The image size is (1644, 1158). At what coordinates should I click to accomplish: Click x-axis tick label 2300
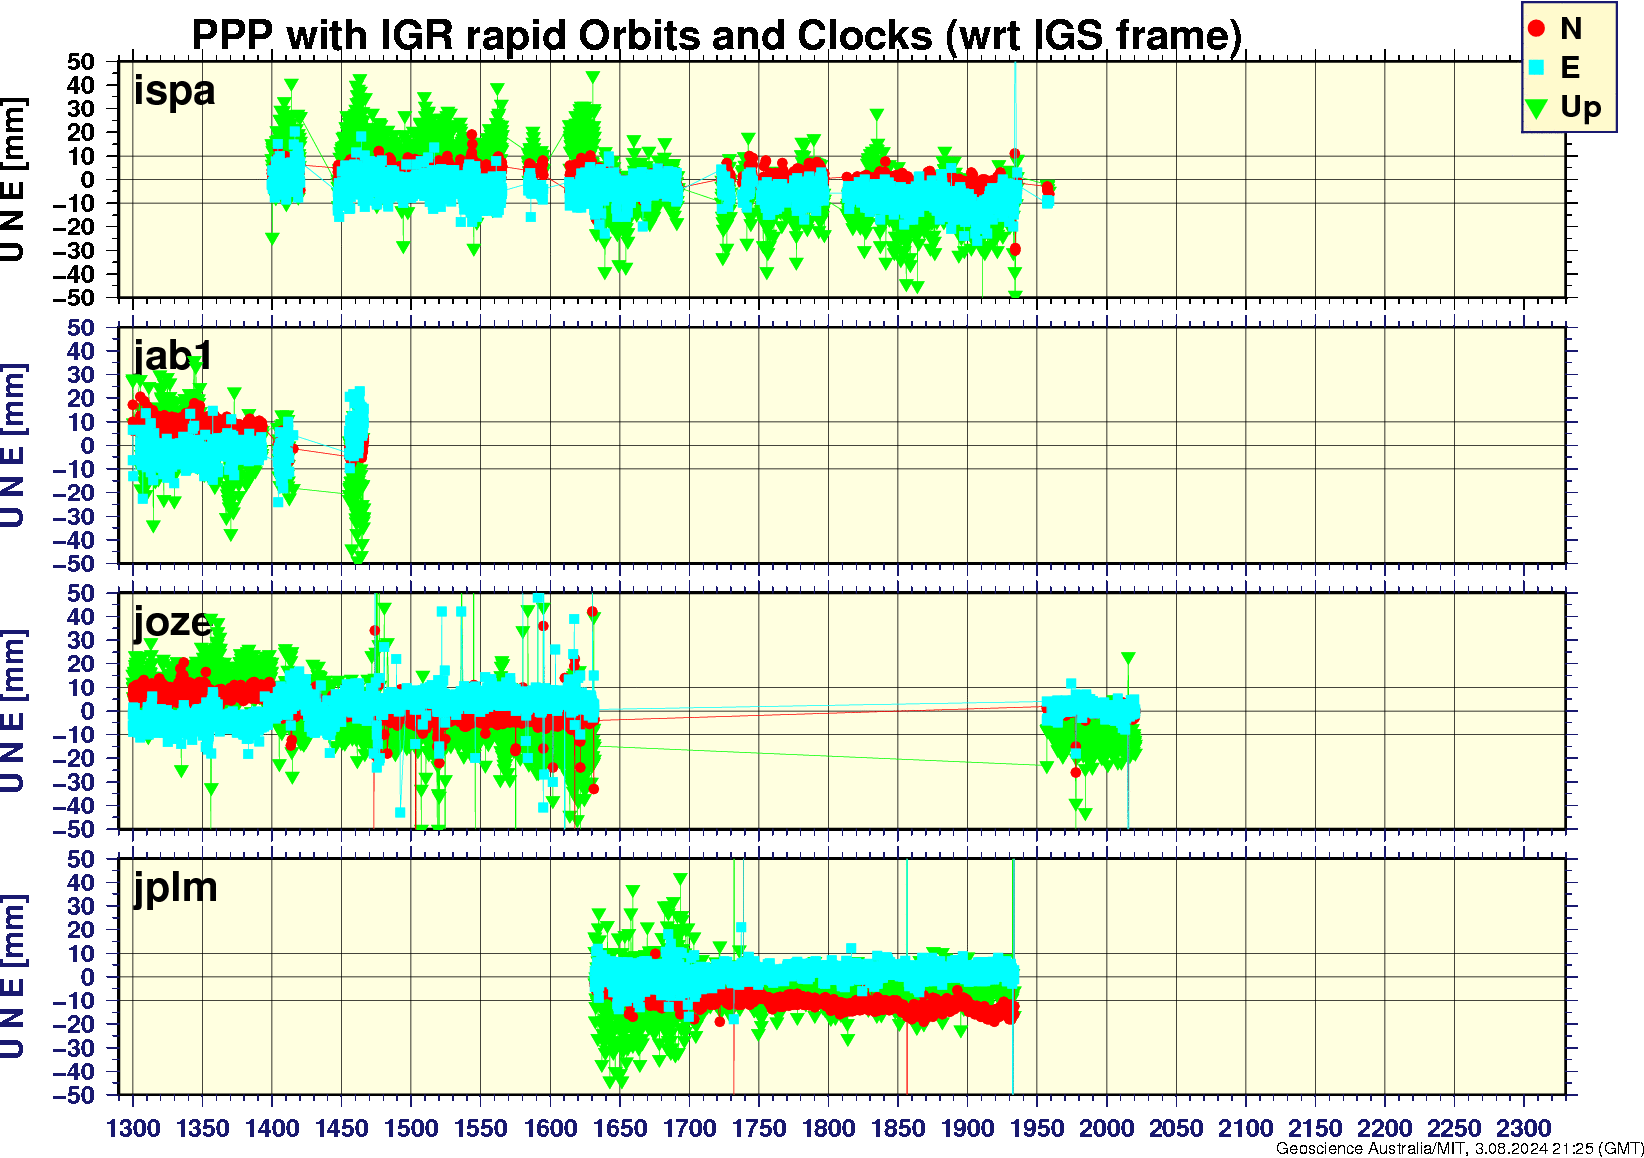pyautogui.click(x=1523, y=1129)
